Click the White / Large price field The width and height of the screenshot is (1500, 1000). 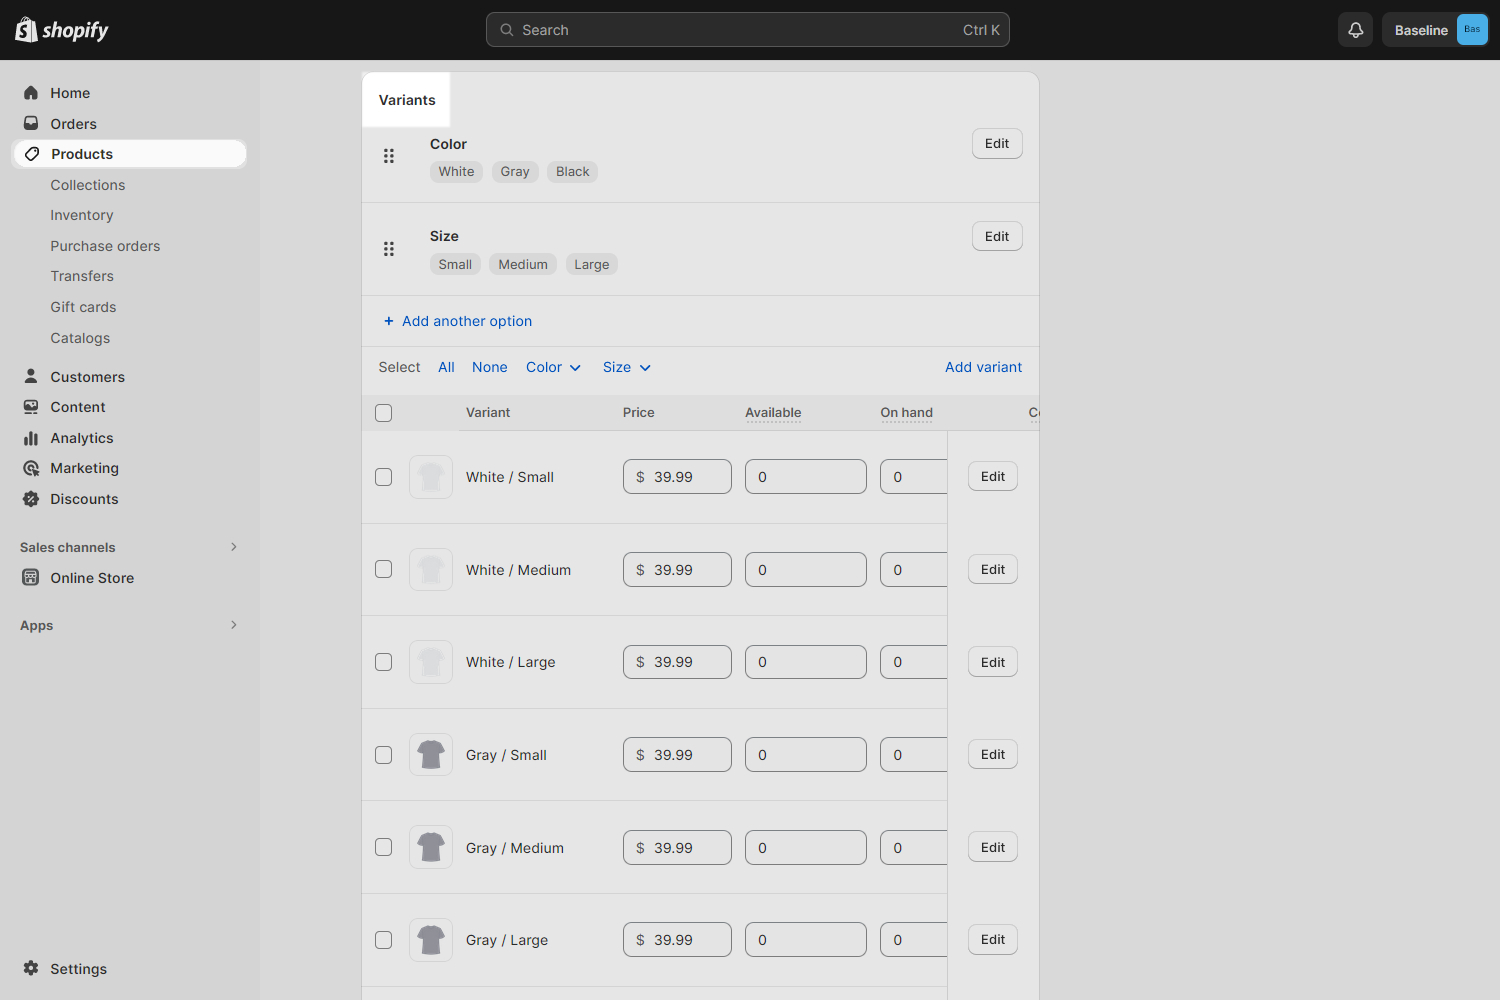(677, 661)
